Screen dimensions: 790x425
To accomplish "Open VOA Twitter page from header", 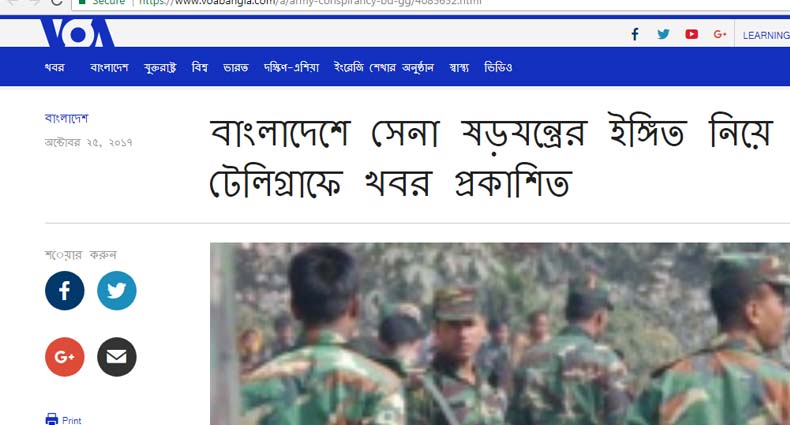I will click(664, 34).
